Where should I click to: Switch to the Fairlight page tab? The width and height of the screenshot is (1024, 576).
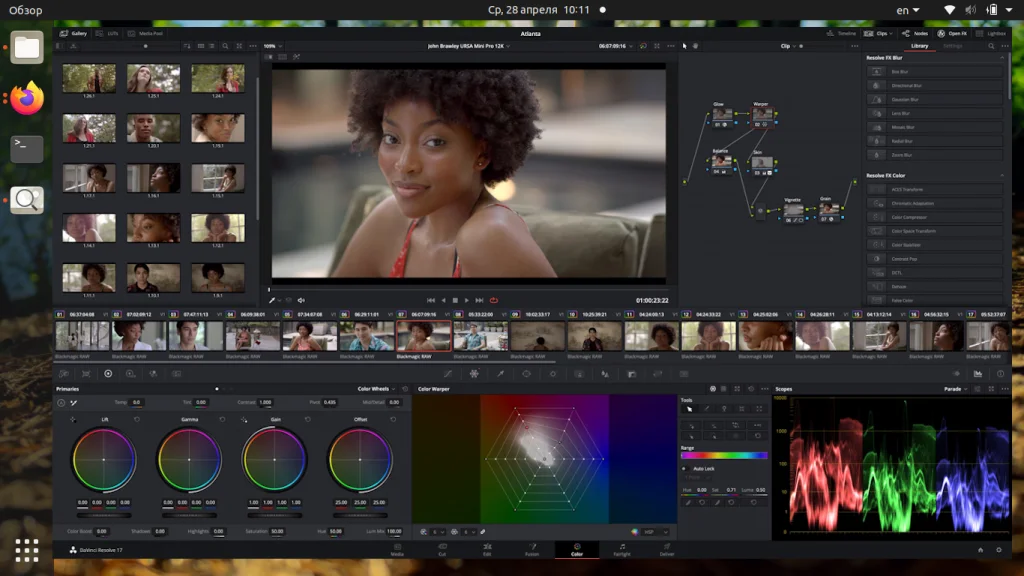pyautogui.click(x=621, y=549)
